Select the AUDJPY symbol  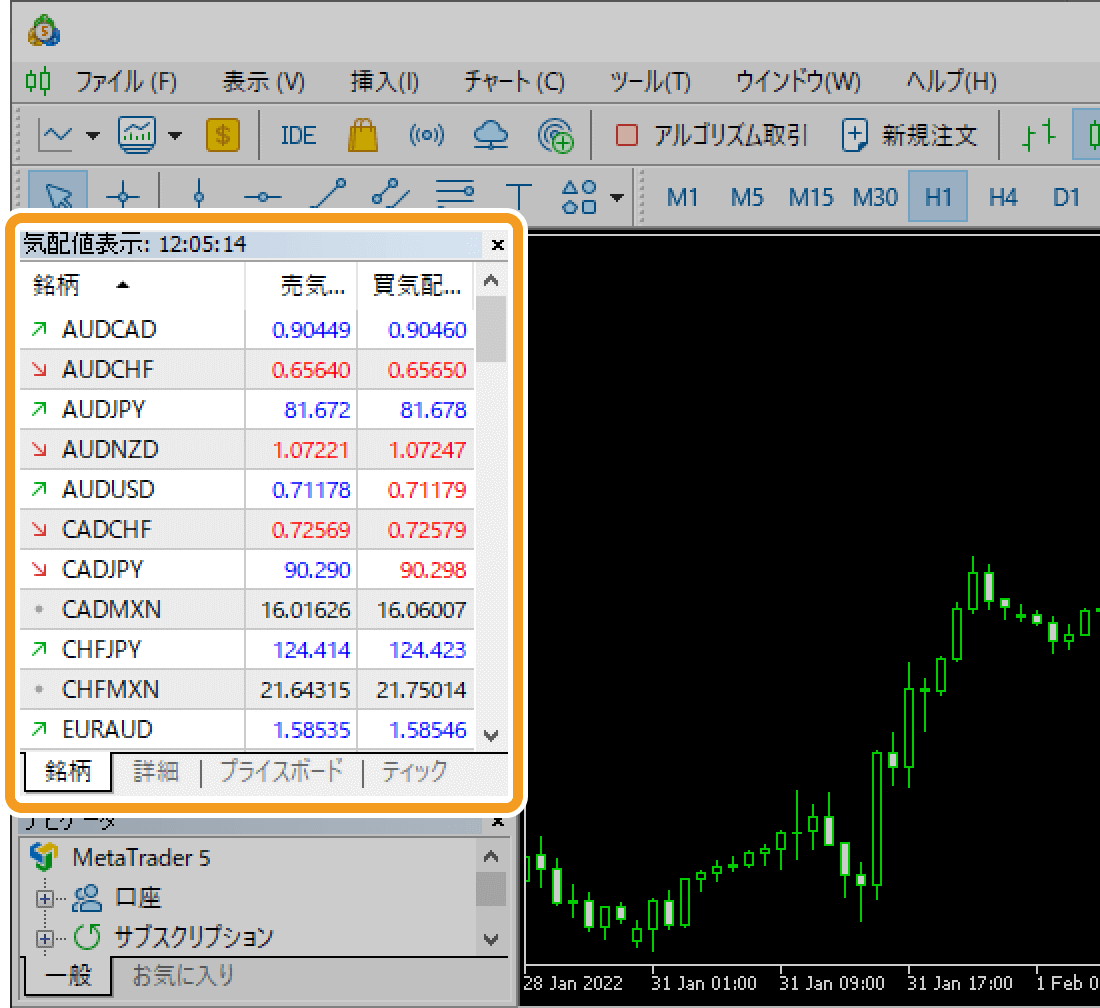(103, 409)
